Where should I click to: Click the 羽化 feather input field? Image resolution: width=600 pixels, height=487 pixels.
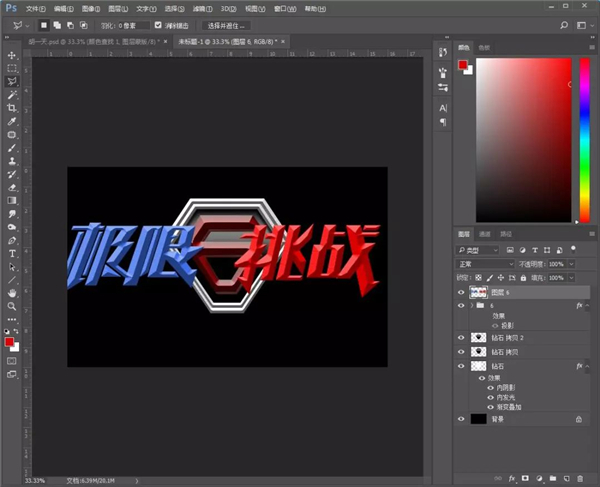click(133, 26)
